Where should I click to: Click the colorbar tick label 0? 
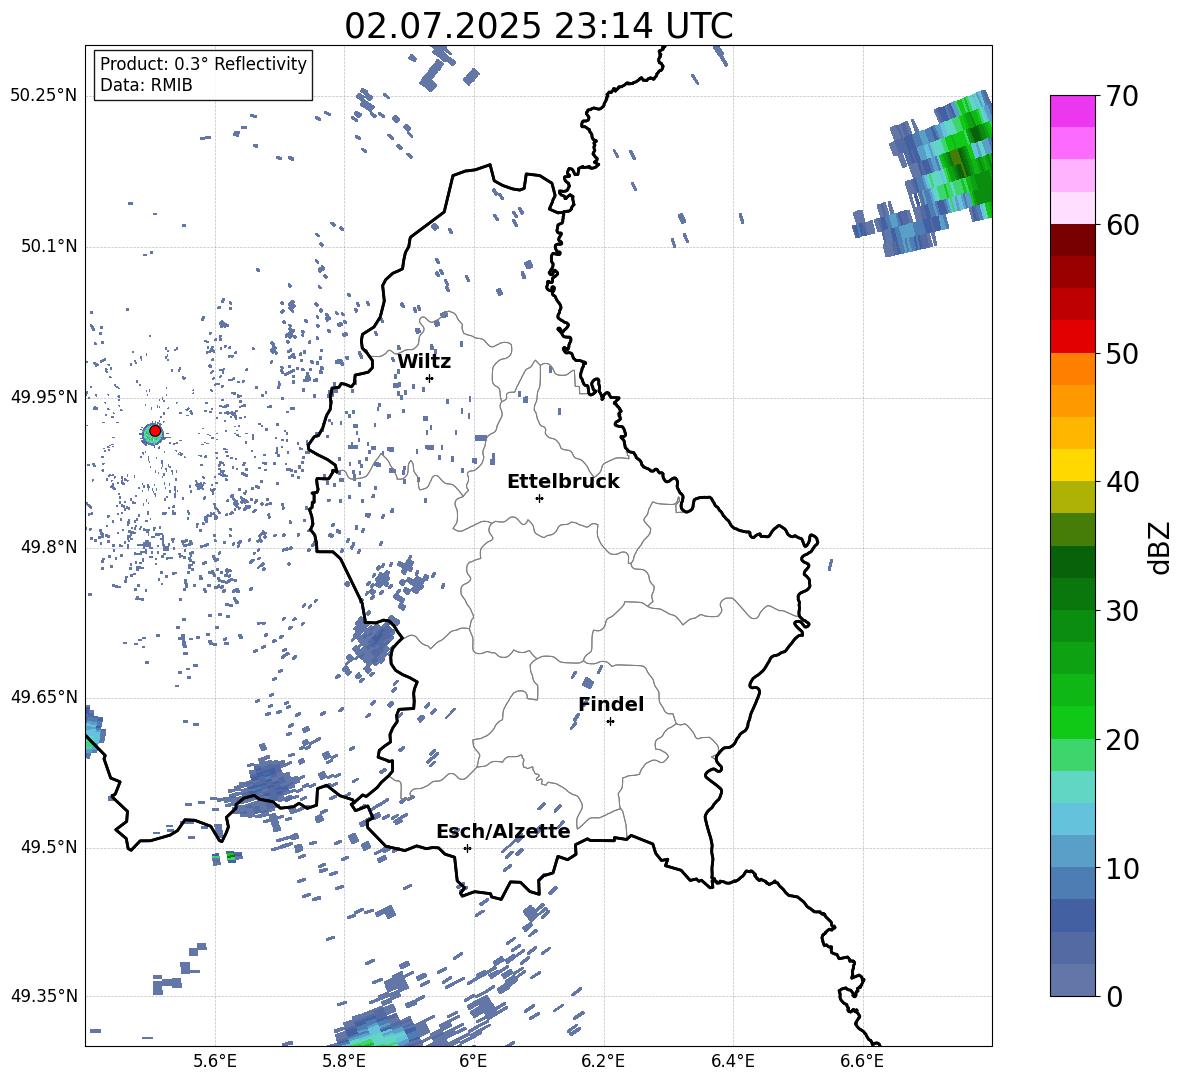pyautogui.click(x=1114, y=996)
